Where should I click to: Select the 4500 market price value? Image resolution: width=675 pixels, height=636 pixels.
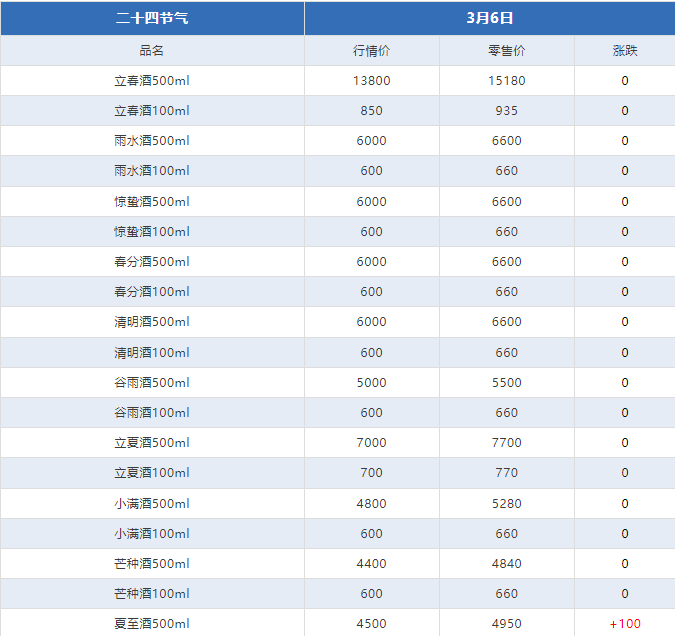tap(372, 624)
